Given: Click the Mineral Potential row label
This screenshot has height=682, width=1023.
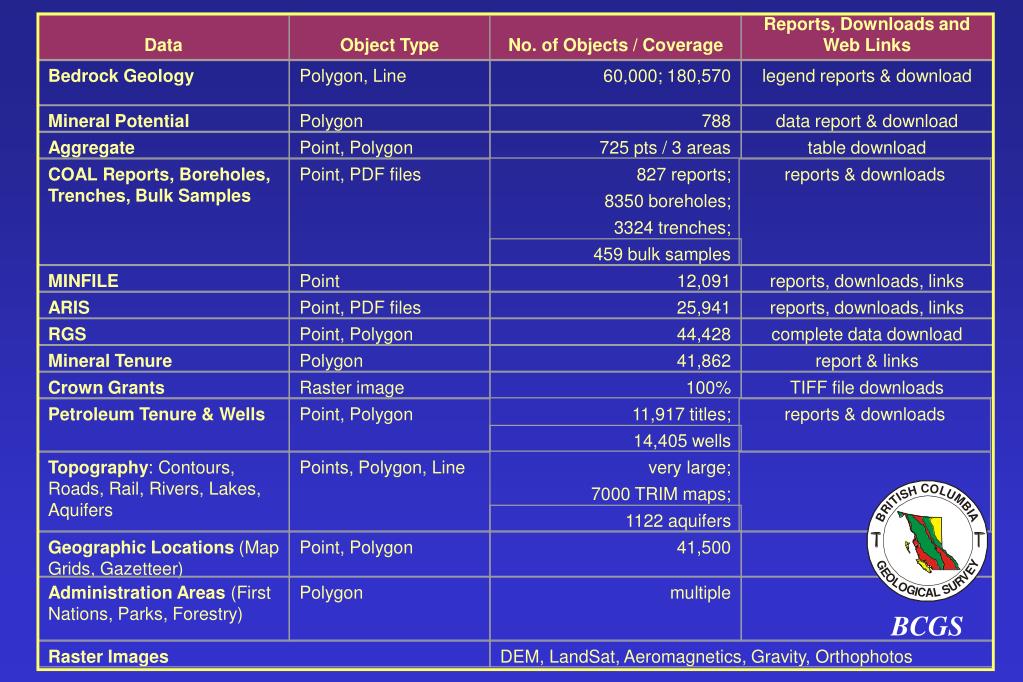Looking at the screenshot, I should pyautogui.click(x=119, y=121).
